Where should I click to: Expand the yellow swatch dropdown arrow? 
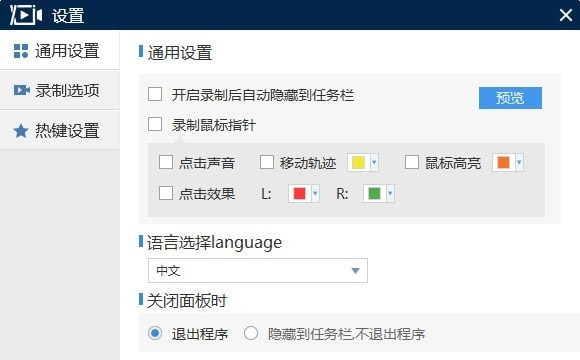click(x=374, y=162)
